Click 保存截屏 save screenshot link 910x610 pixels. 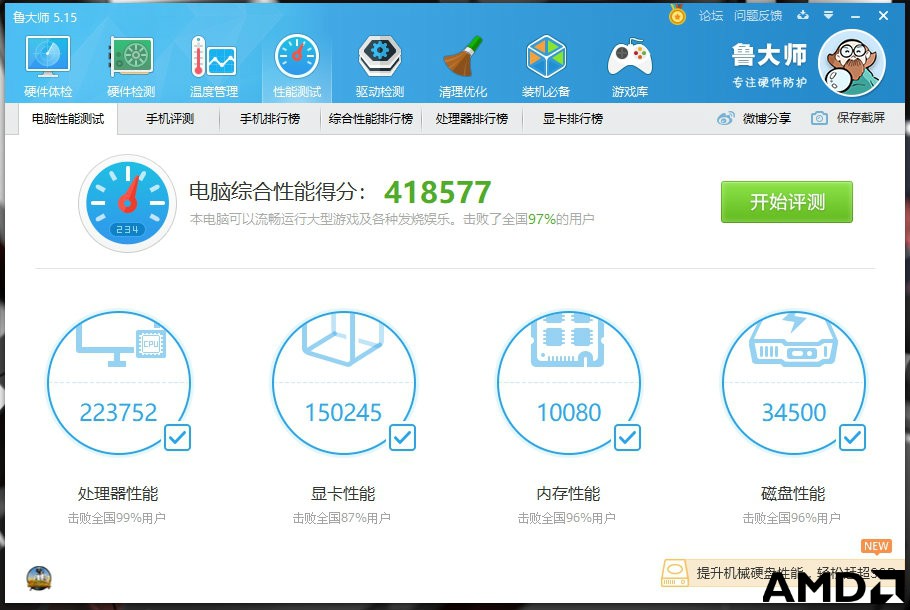point(861,118)
